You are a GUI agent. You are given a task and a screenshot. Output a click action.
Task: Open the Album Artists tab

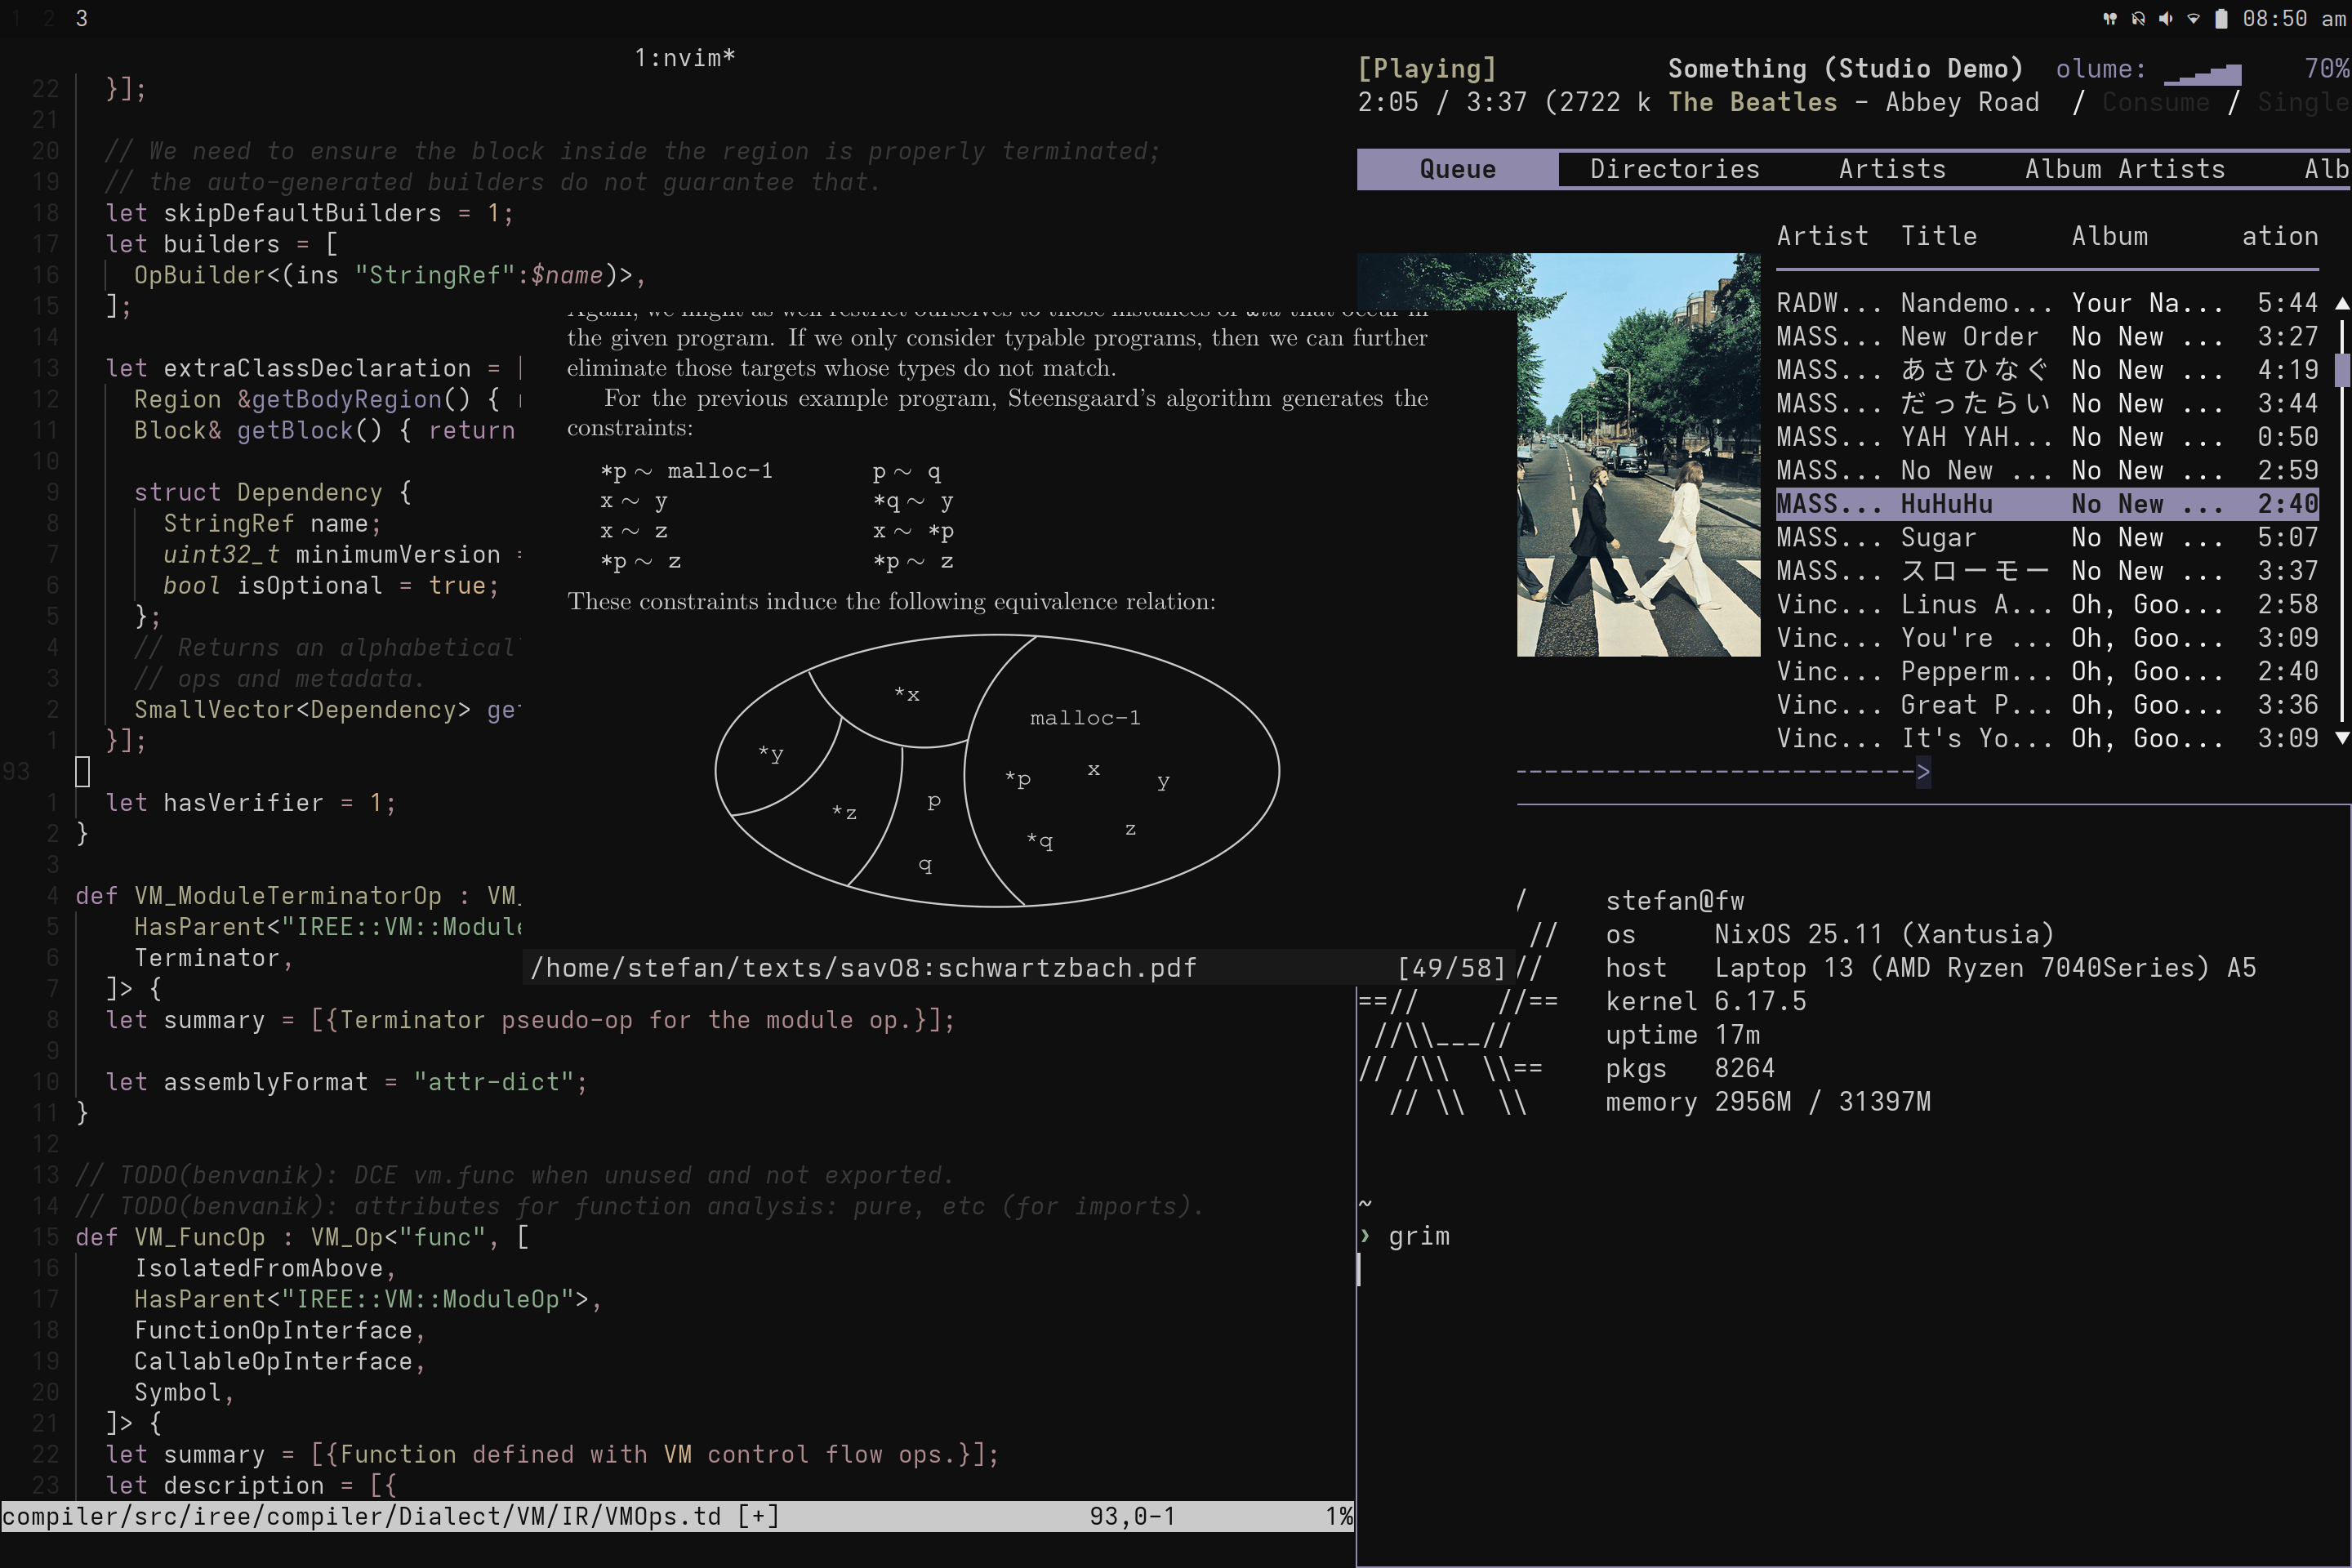point(2124,169)
